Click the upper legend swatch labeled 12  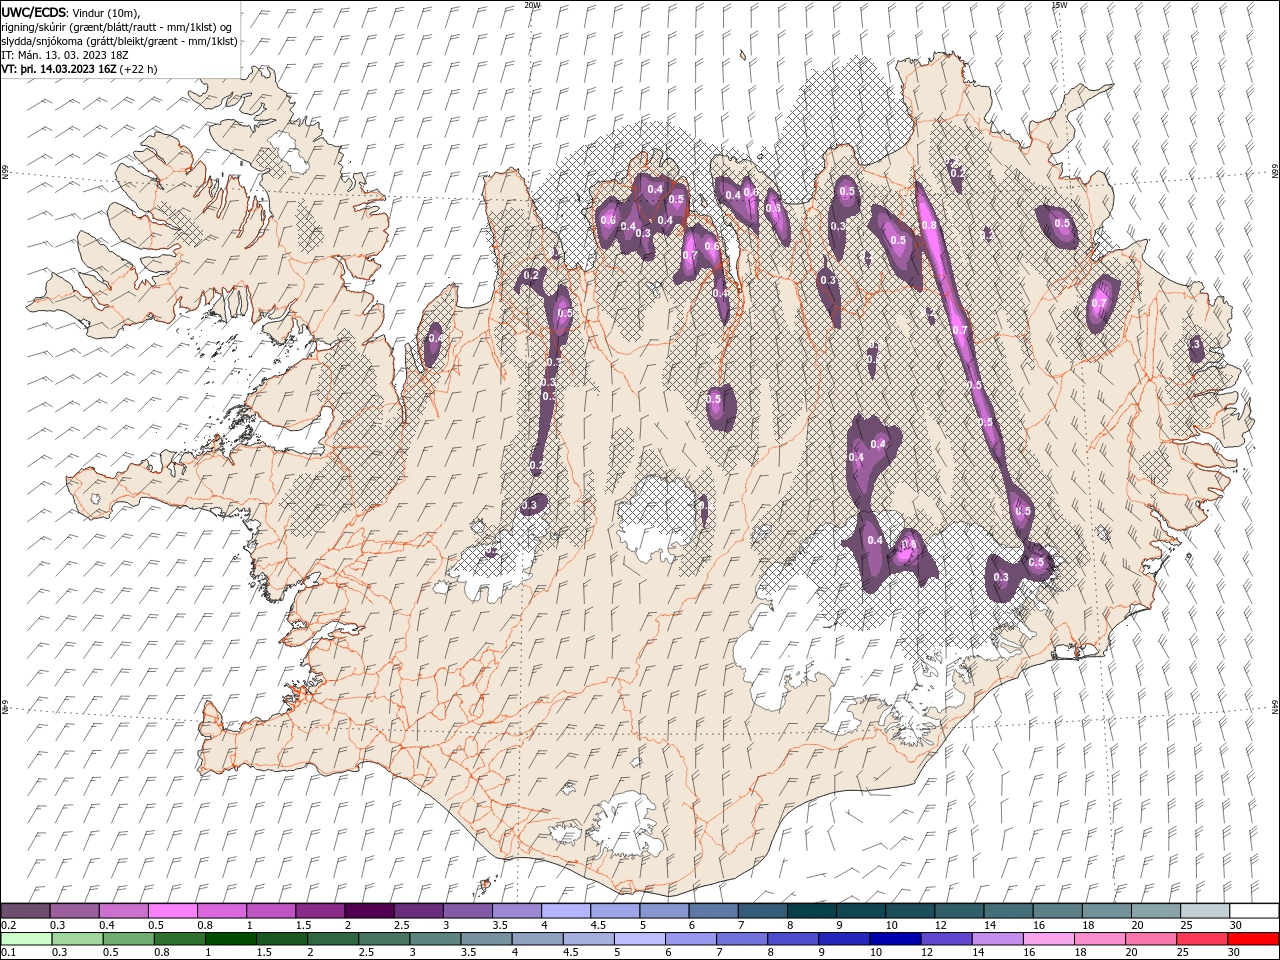point(958,910)
